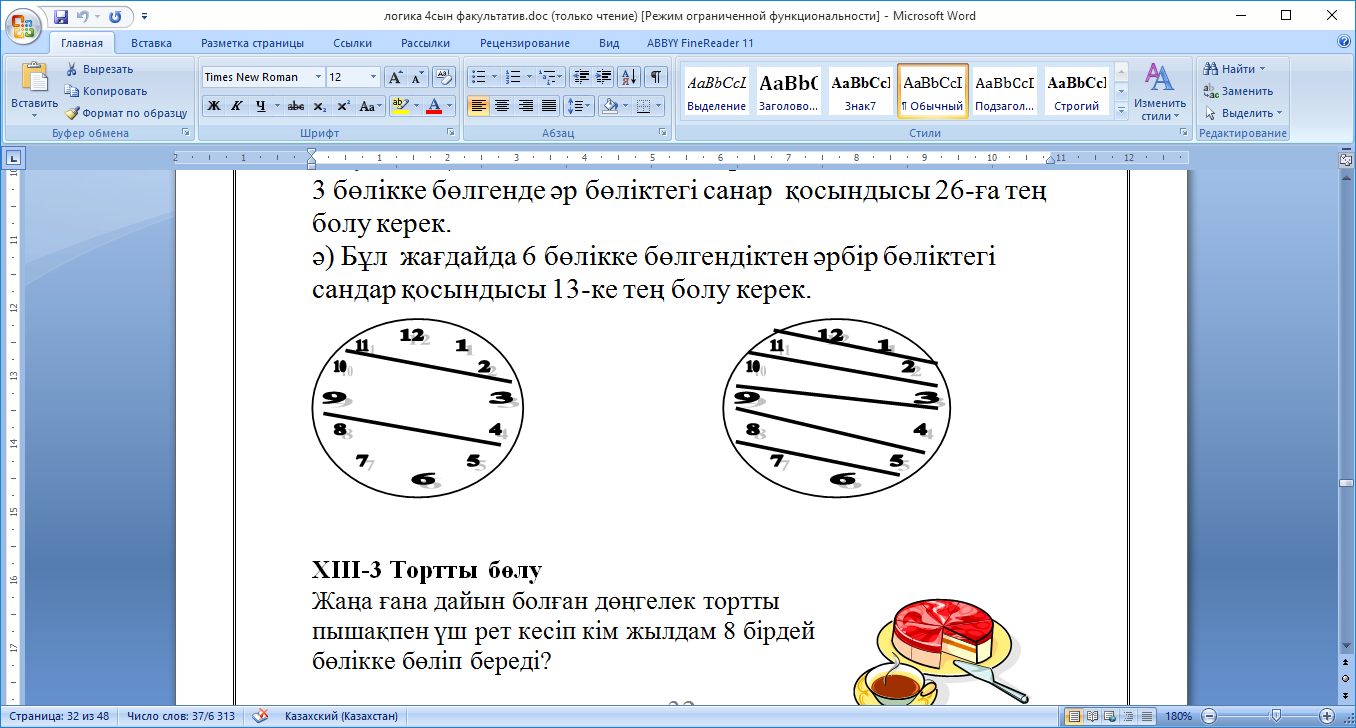The width and height of the screenshot is (1356, 728).
Task: Open change case (Aa) options
Action: [370, 106]
